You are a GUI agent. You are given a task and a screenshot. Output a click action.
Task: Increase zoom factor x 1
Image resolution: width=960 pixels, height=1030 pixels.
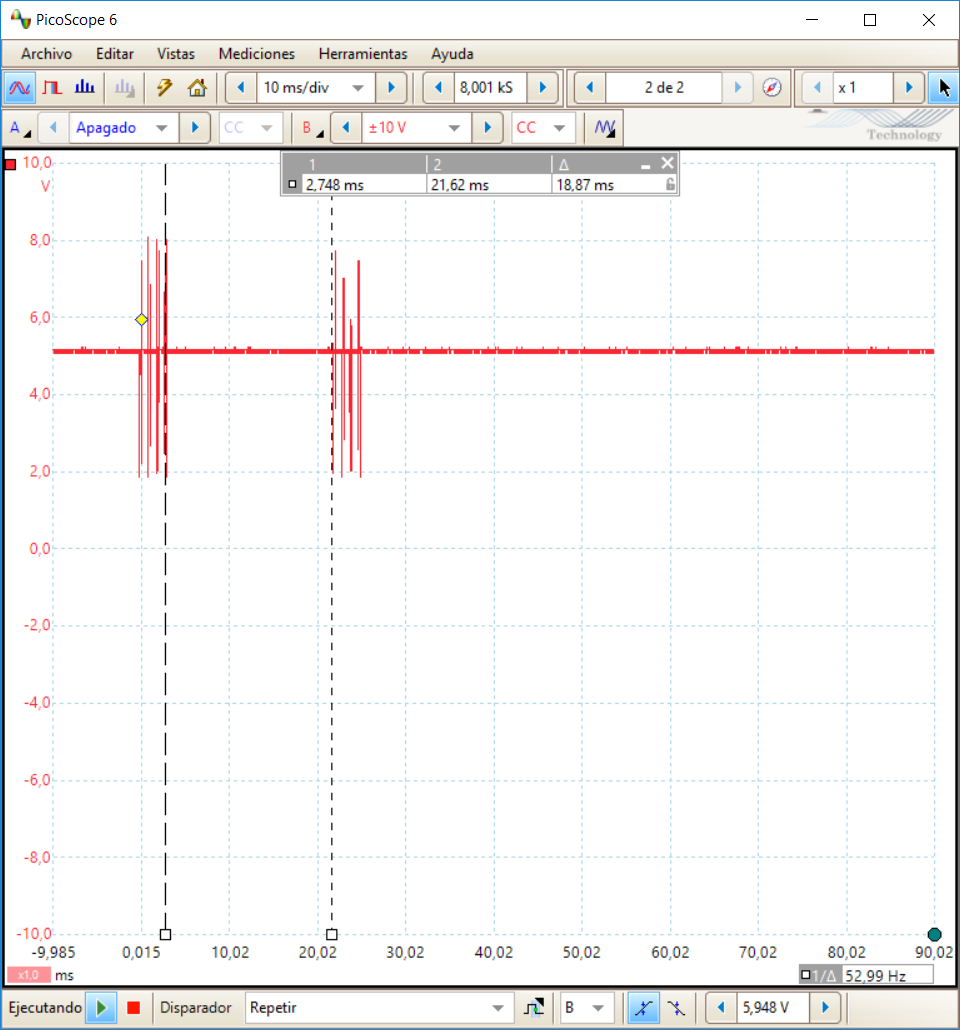[x=909, y=87]
